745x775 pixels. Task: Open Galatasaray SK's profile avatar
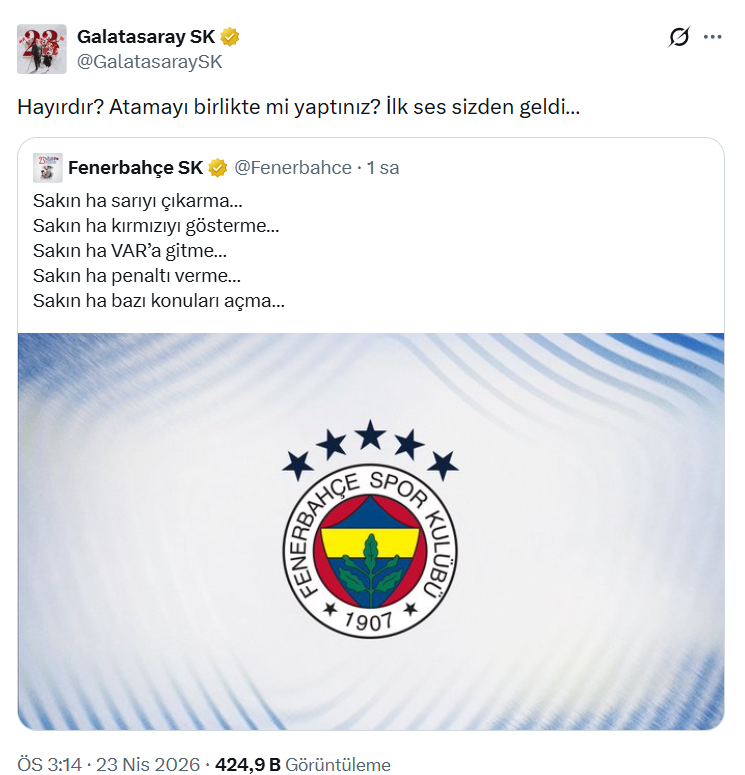(42, 49)
